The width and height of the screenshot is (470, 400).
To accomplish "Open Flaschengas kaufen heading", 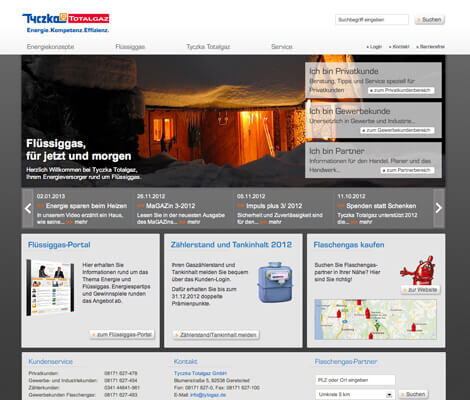I will click(x=349, y=245).
